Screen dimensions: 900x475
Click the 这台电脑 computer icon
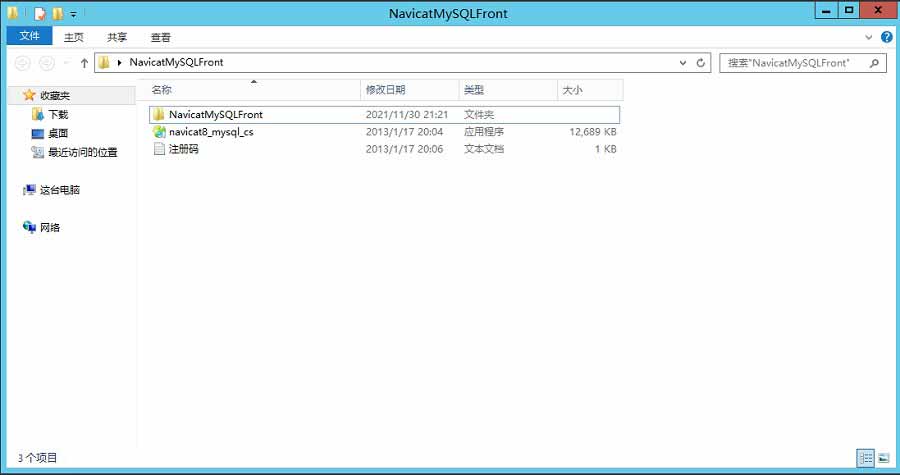pos(29,190)
